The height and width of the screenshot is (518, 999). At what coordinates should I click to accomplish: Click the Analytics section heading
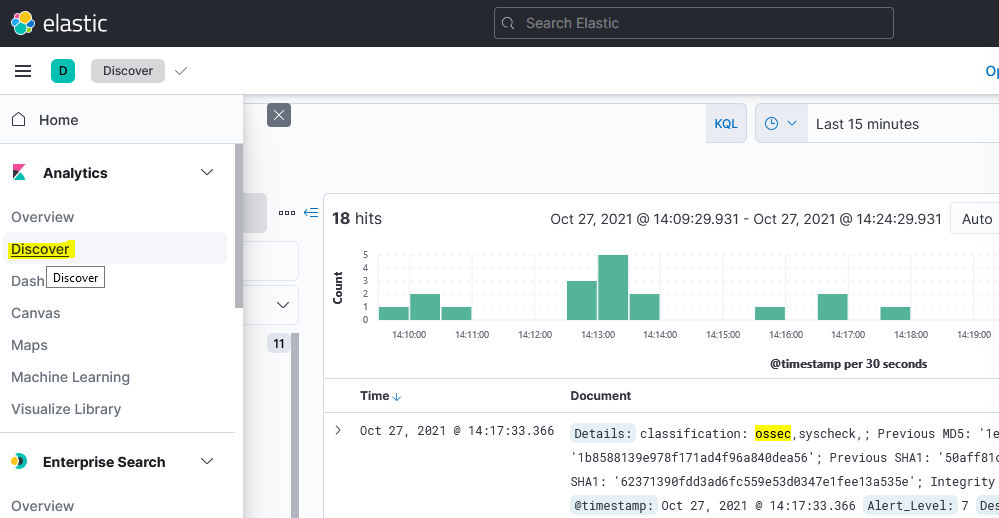[x=75, y=173]
